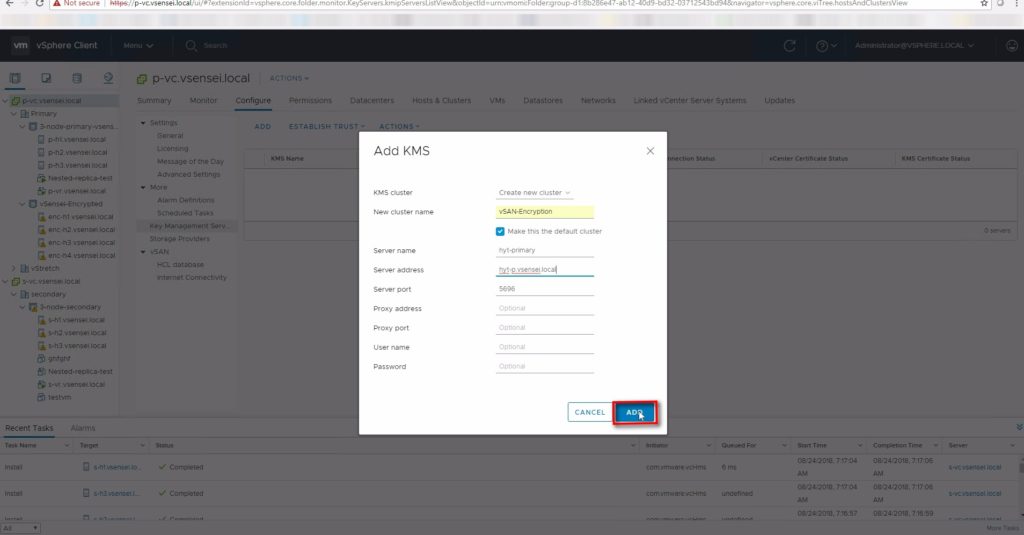Select enc-h1.vsensei.local host in the tree
This screenshot has width=1024, height=535.
coord(81,217)
